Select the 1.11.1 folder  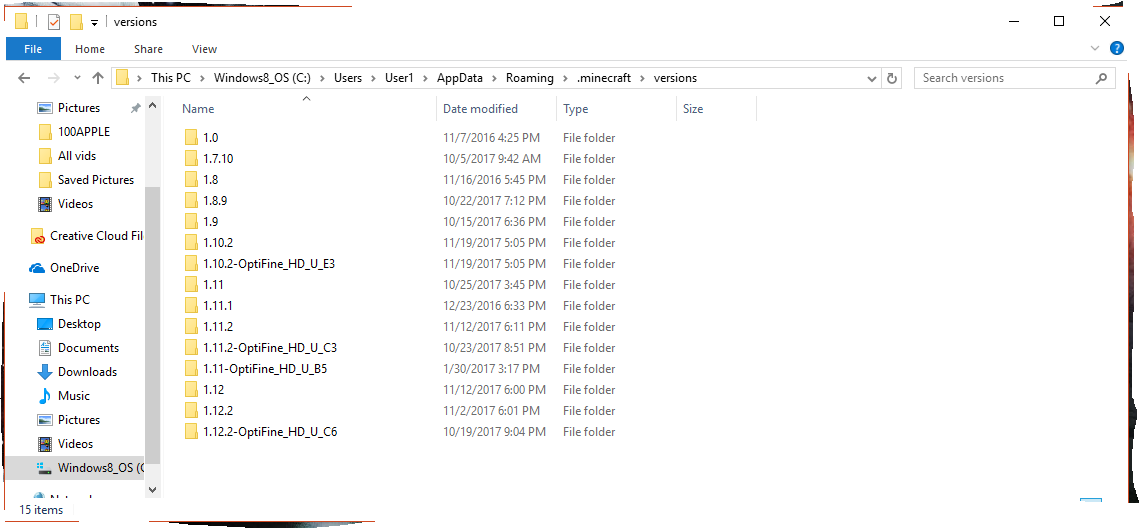[218, 305]
